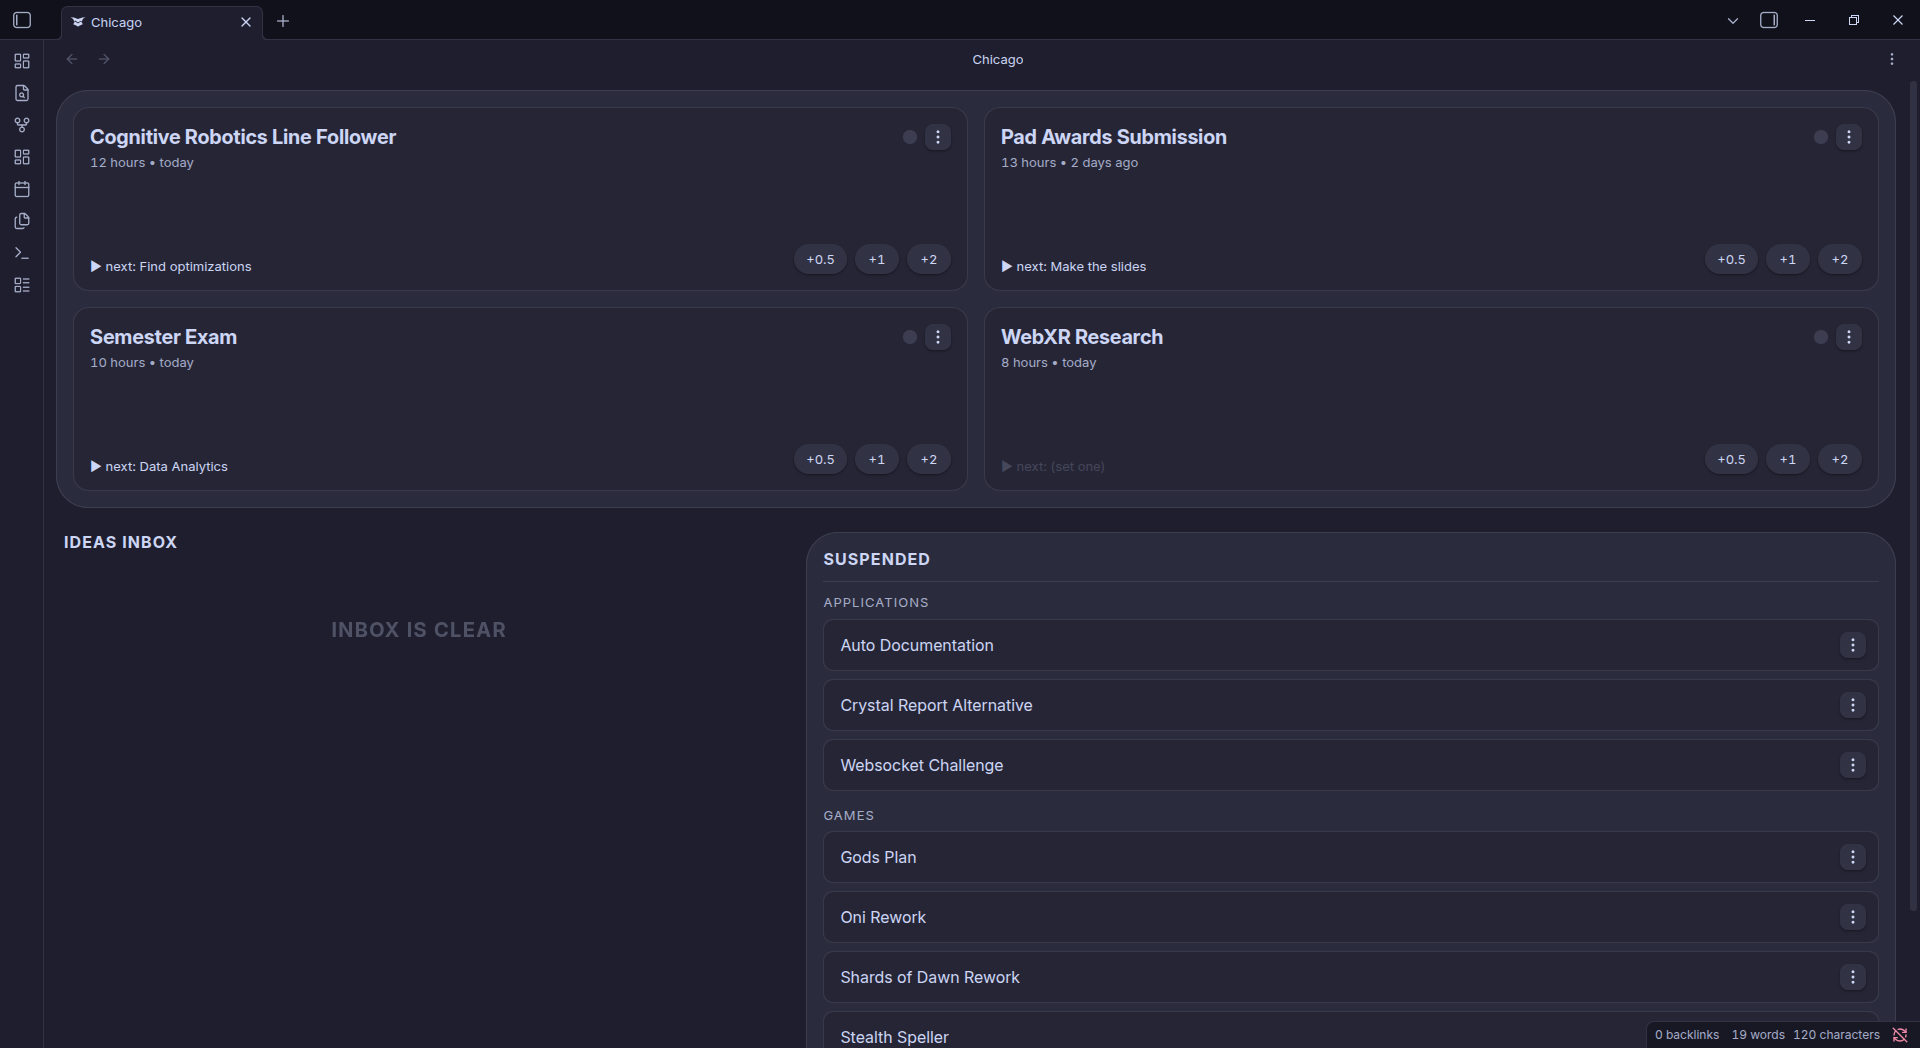The width and height of the screenshot is (1920, 1048).
Task: Add +2 hours to Cognitive Robotics Line Follower
Action: coord(929,259)
